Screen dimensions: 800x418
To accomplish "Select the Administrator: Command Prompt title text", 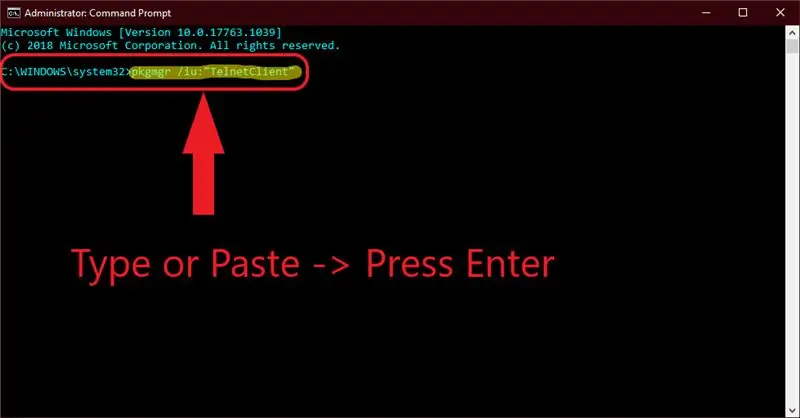I will 98,13.
